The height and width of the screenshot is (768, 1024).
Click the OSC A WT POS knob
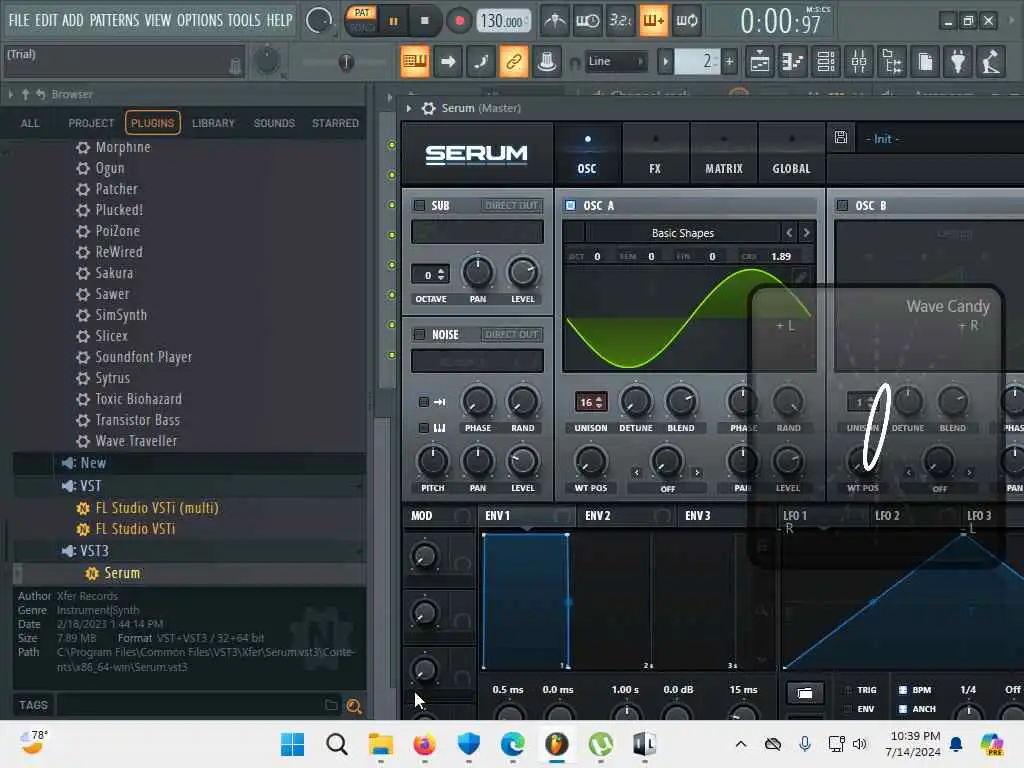(590, 462)
